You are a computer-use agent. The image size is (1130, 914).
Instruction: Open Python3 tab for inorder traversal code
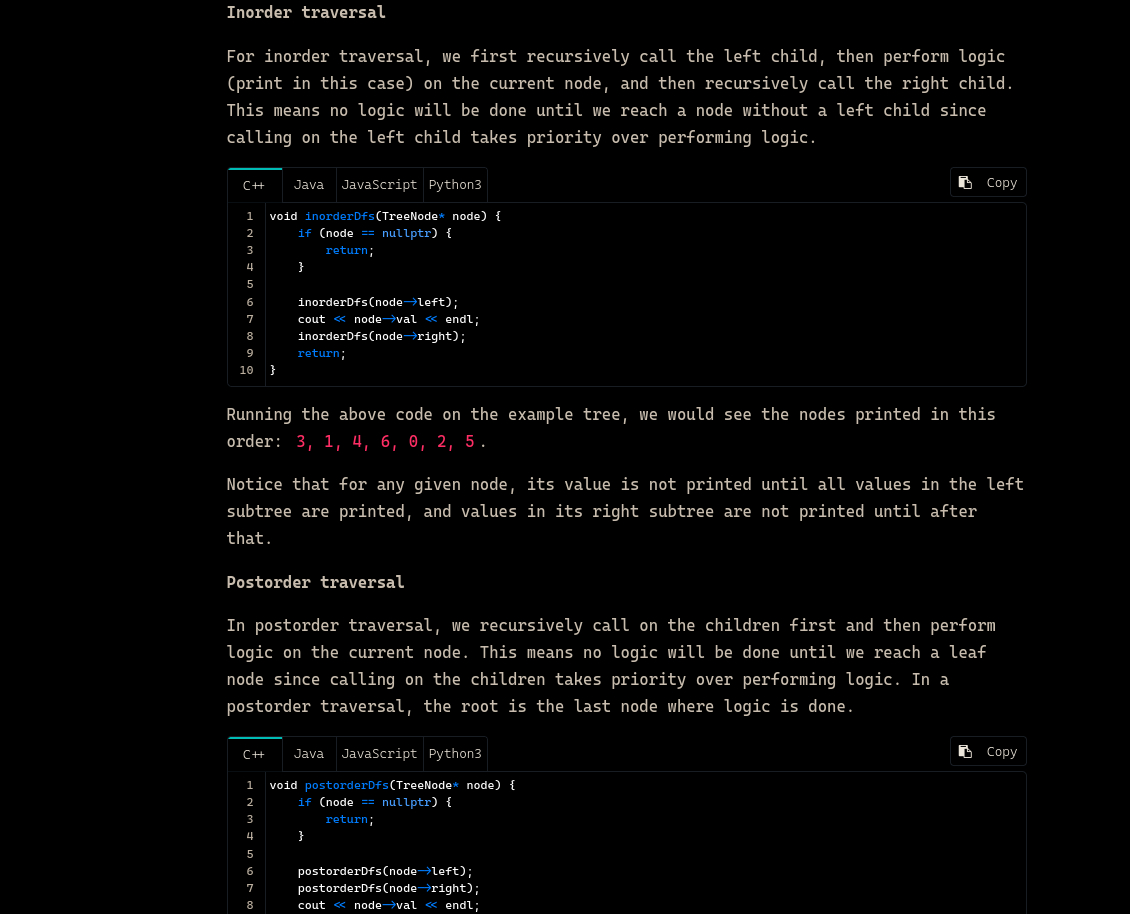455,185
